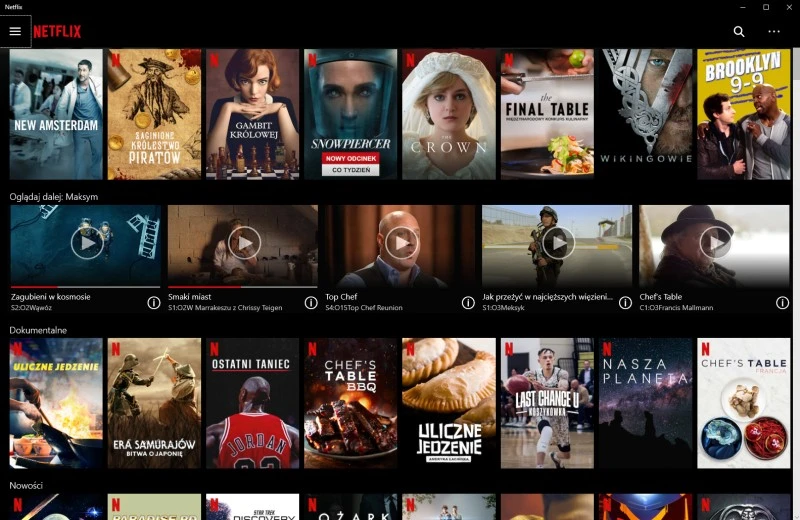
Task: Open New Amsterdam poster
Action: (56, 114)
